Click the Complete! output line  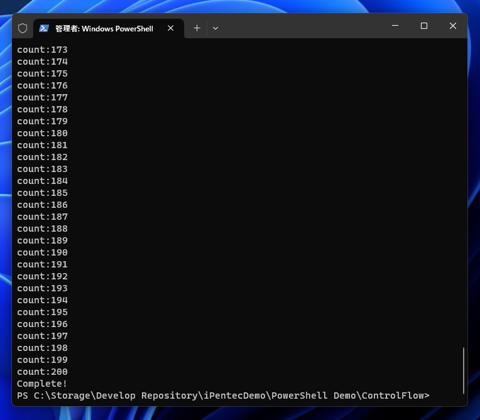point(42,384)
